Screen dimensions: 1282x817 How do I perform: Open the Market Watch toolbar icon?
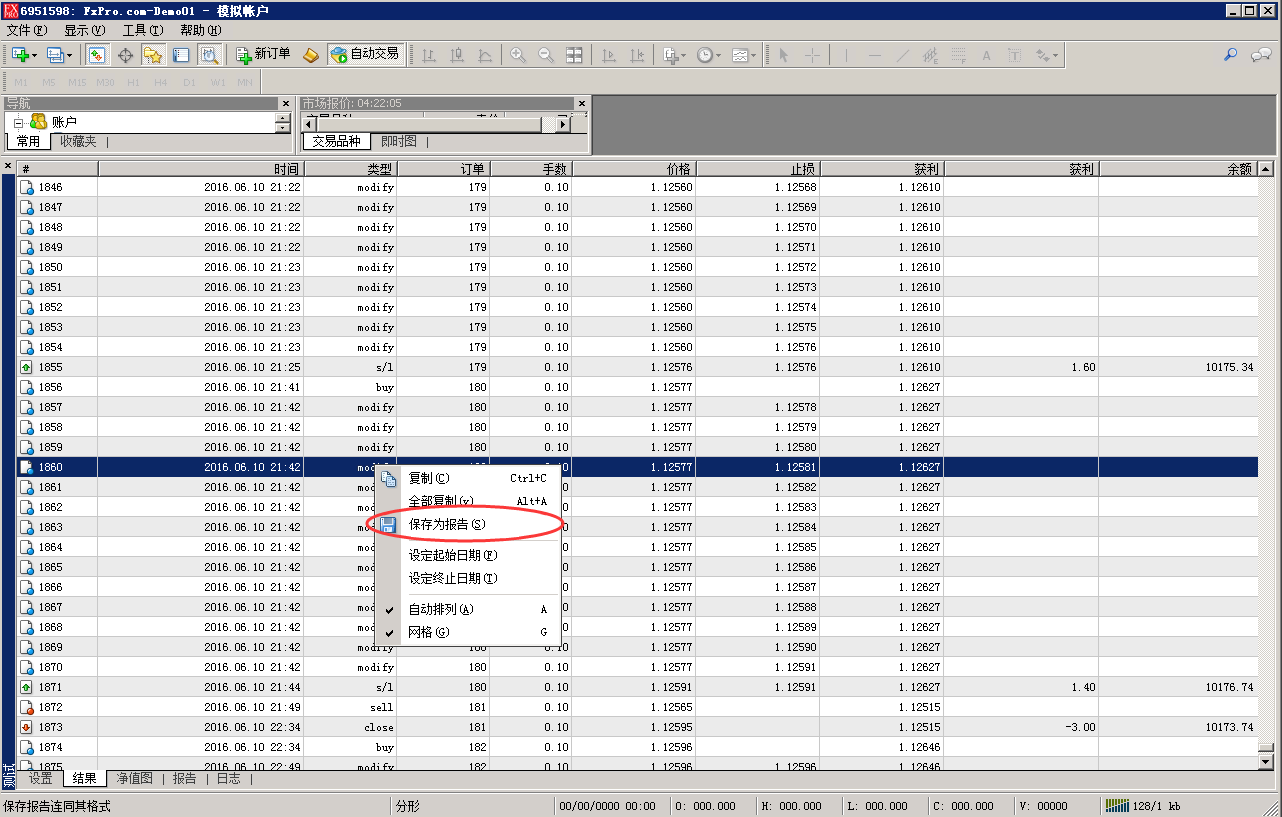click(97, 55)
